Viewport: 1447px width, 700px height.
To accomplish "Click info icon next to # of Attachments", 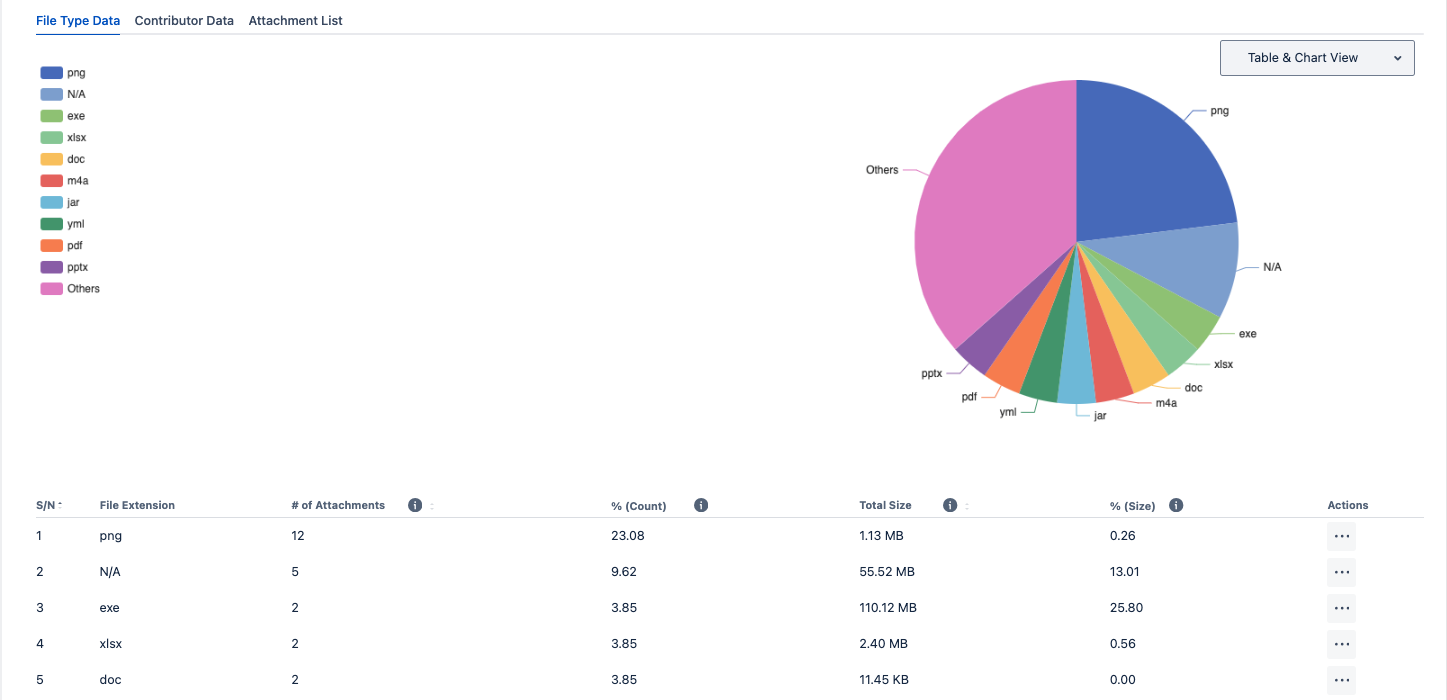I will pos(415,506).
